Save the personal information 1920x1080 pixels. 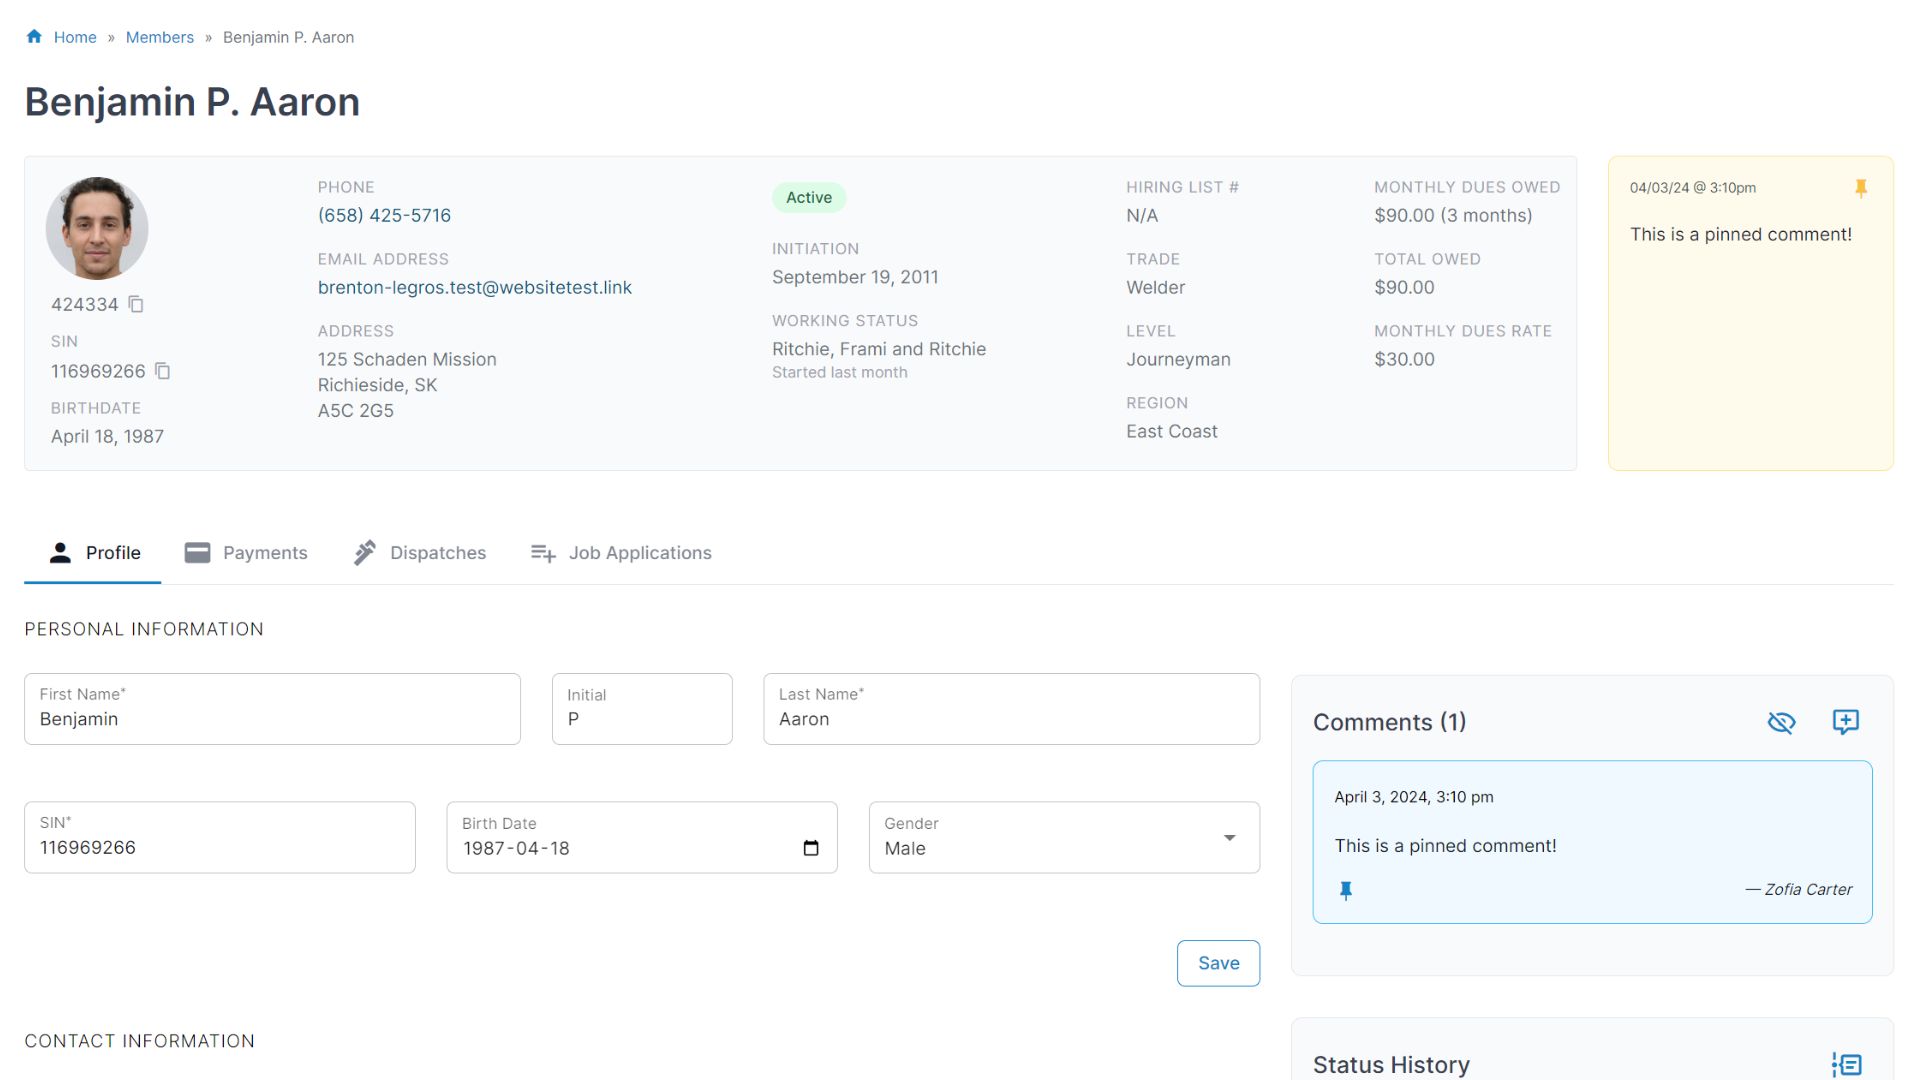[x=1218, y=963]
